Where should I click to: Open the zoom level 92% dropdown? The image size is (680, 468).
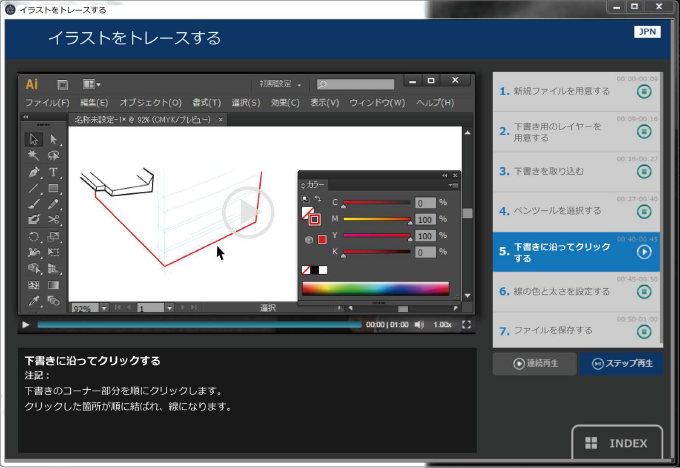coord(104,308)
